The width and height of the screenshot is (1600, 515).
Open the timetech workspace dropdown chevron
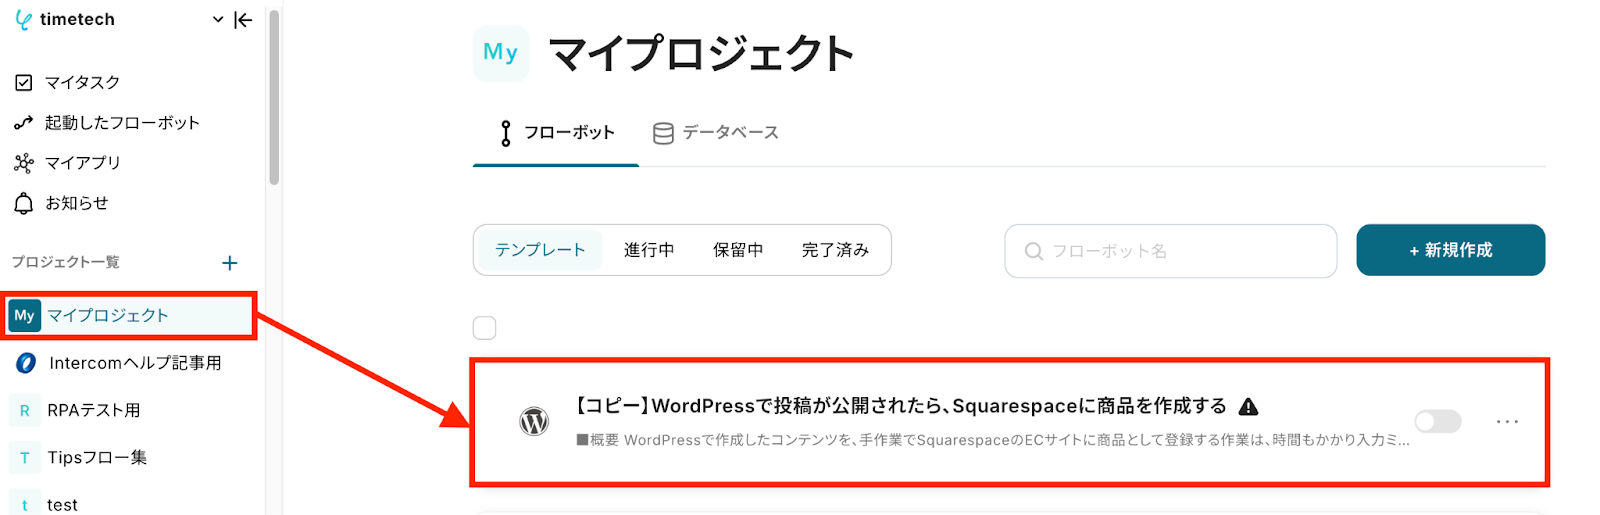point(218,20)
